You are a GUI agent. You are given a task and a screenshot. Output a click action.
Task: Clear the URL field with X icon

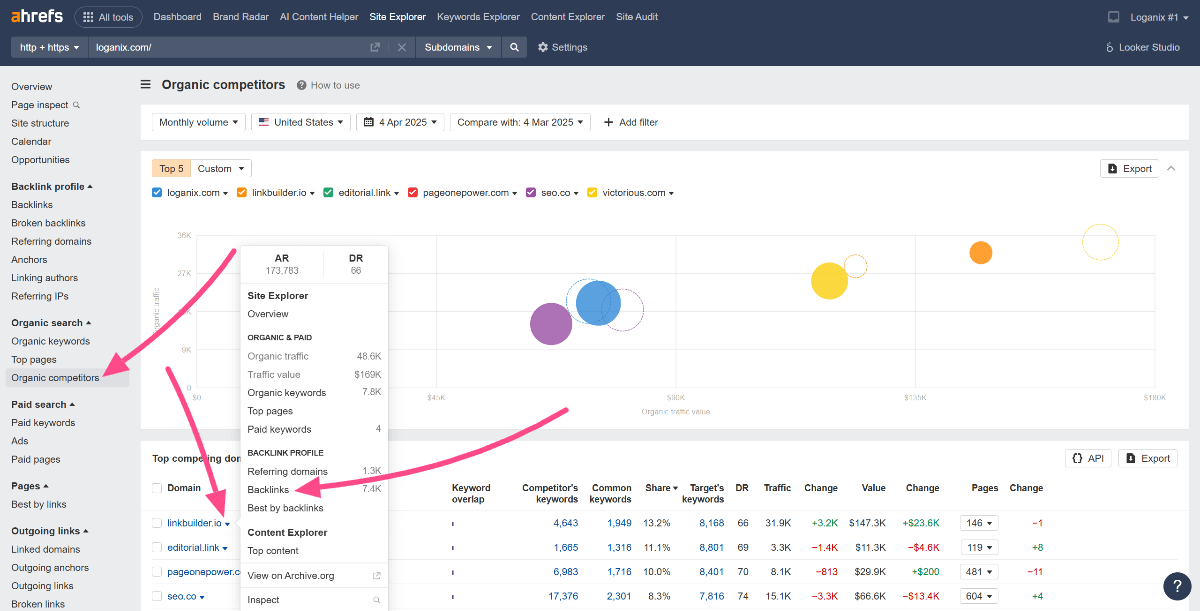click(x=401, y=47)
